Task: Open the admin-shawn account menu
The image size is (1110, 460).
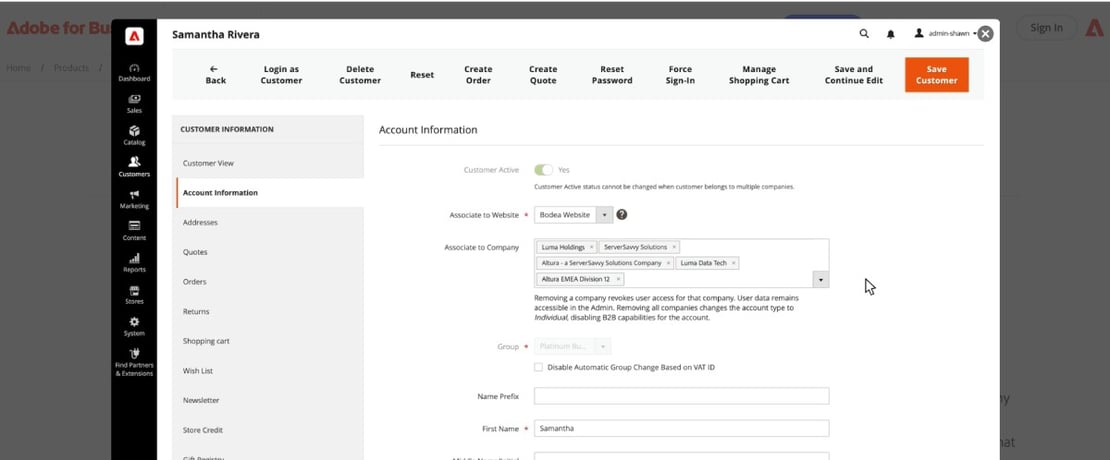Action: pyautogui.click(x=945, y=33)
